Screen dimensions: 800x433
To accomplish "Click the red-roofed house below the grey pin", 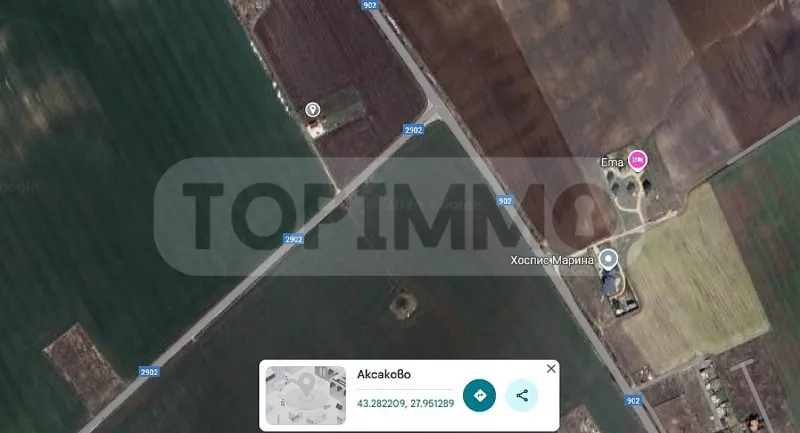I will click(315, 126).
